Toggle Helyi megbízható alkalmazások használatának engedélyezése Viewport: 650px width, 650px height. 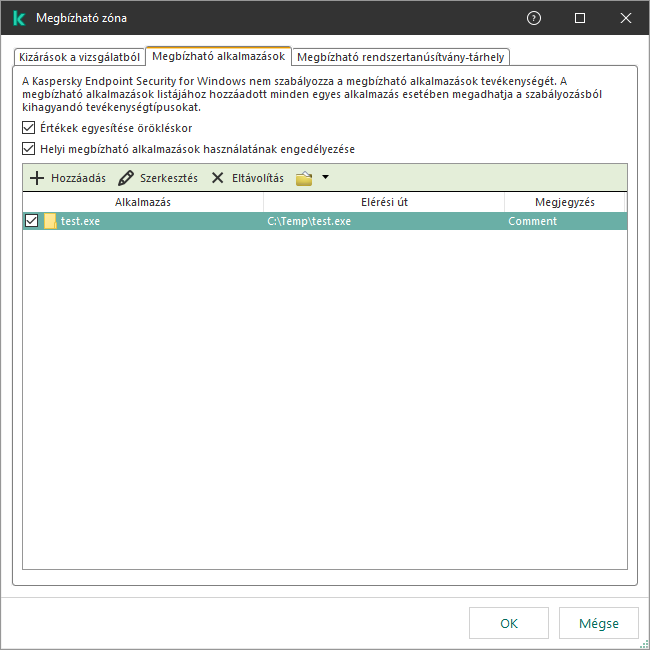28,148
